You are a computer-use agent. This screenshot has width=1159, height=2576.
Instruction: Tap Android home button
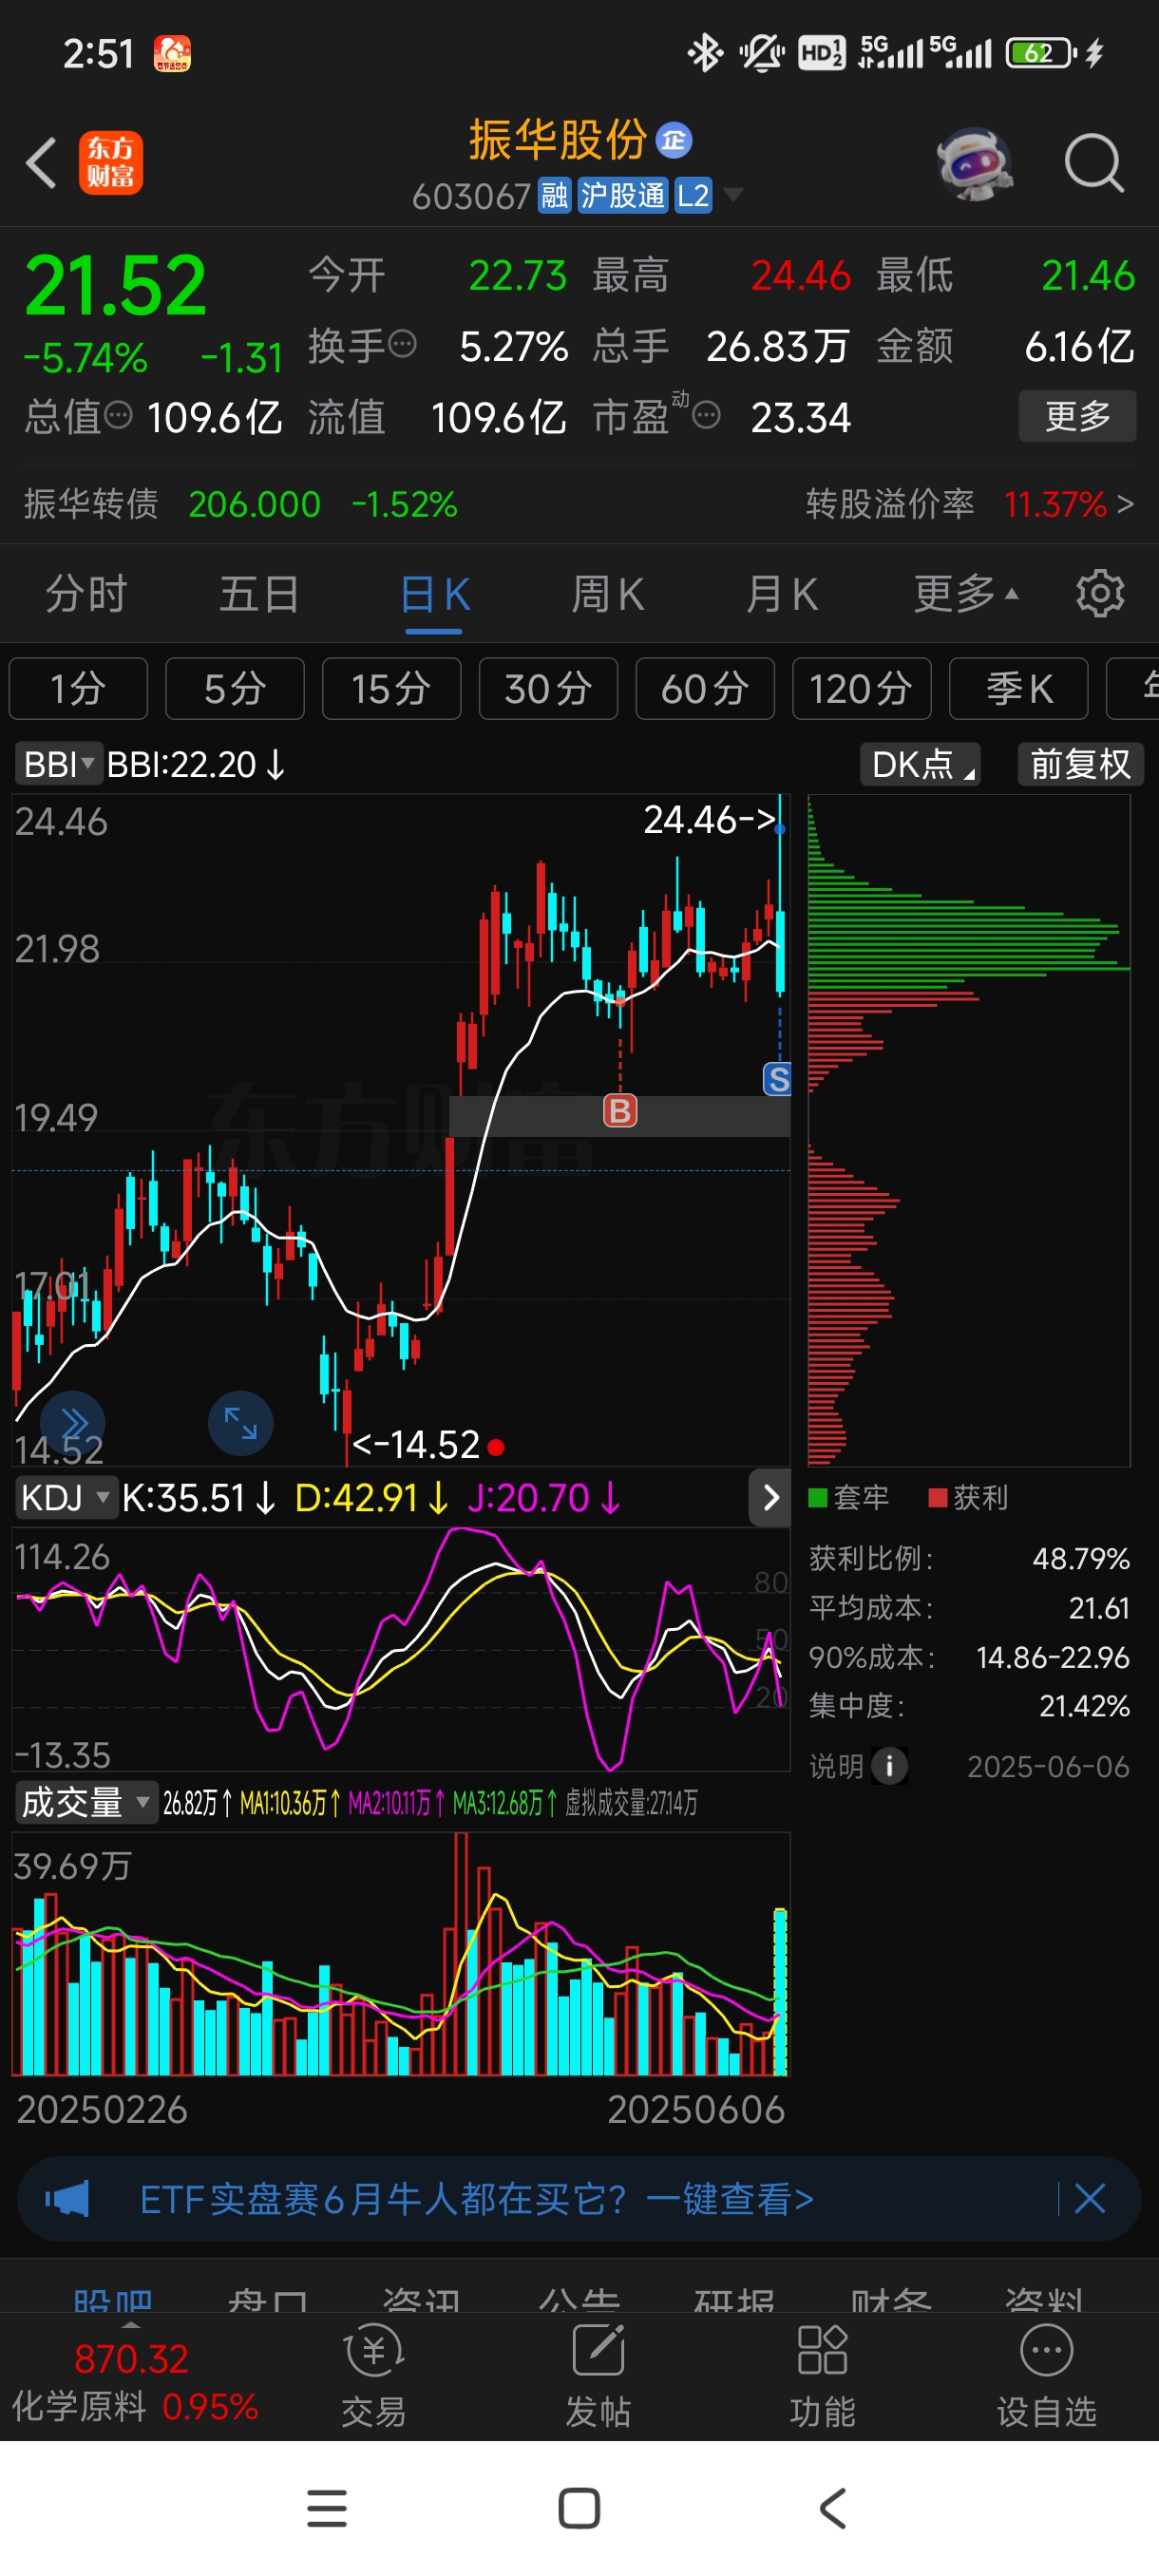click(579, 2509)
